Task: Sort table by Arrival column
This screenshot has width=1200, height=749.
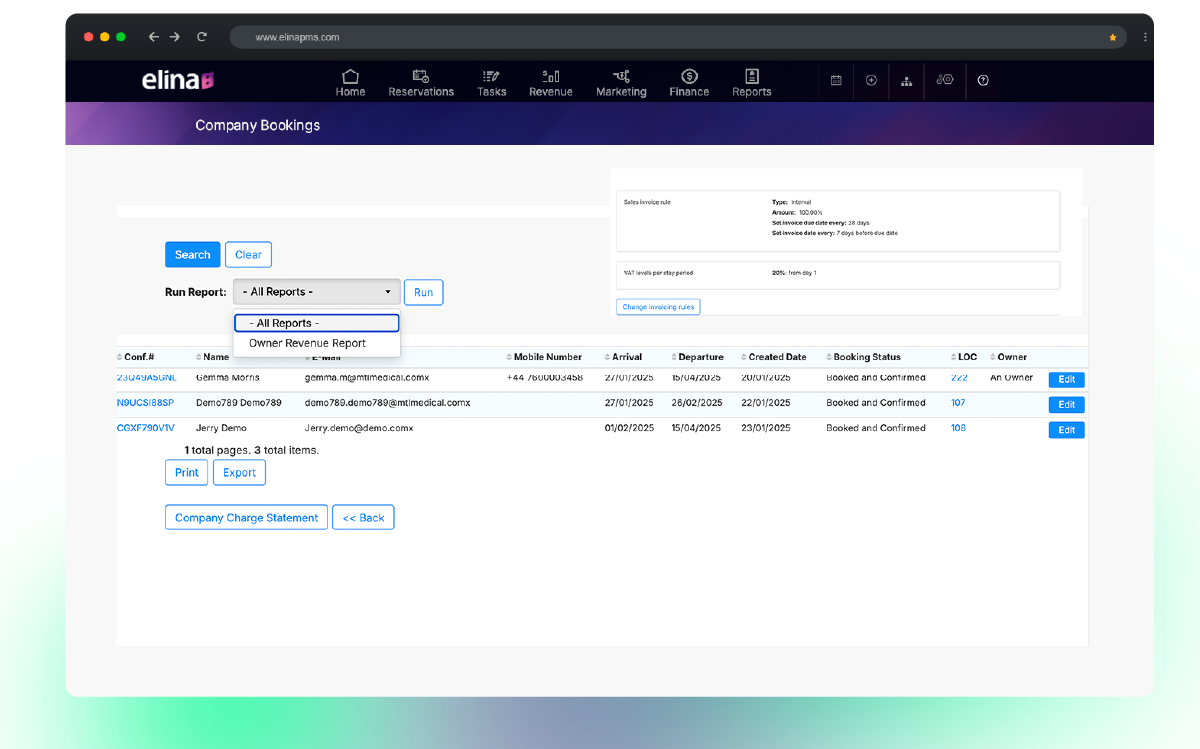Action: click(627, 357)
